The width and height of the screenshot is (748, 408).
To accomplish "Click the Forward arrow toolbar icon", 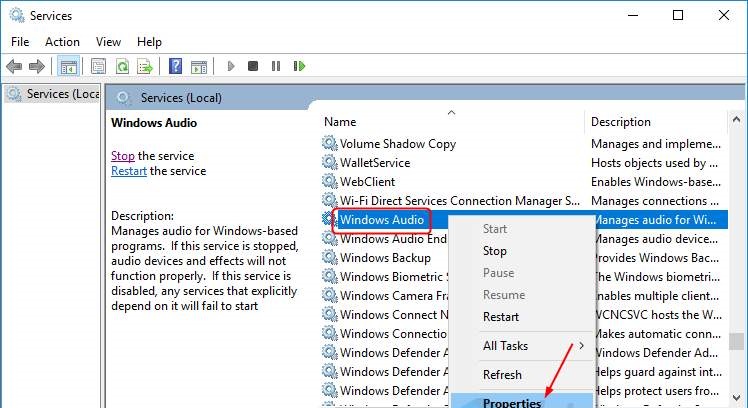I will [x=37, y=66].
